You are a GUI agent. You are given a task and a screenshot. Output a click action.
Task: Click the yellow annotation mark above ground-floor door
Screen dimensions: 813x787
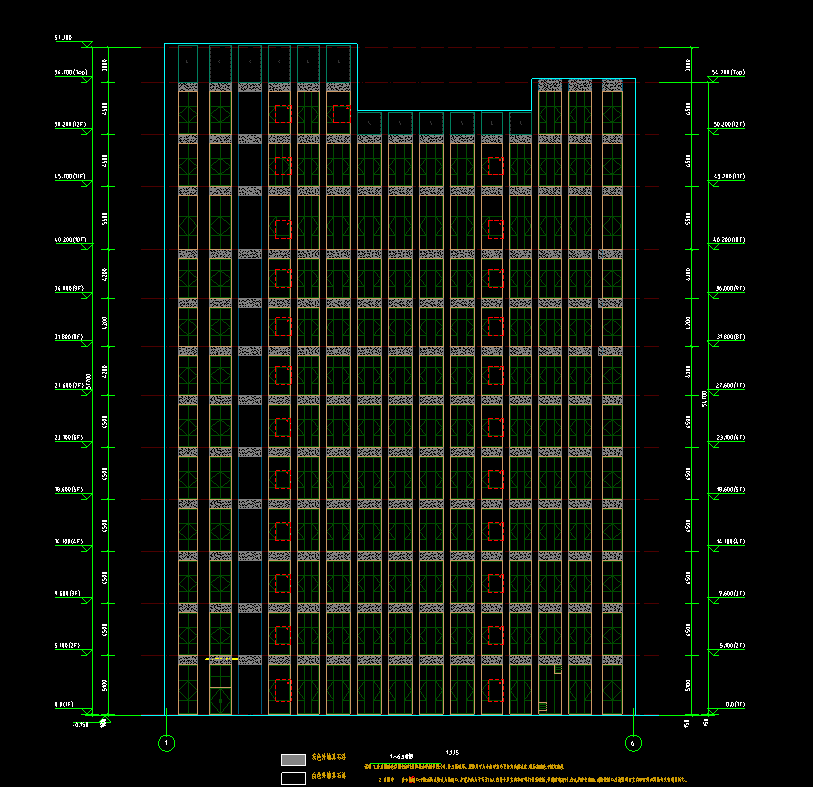pos(219,658)
